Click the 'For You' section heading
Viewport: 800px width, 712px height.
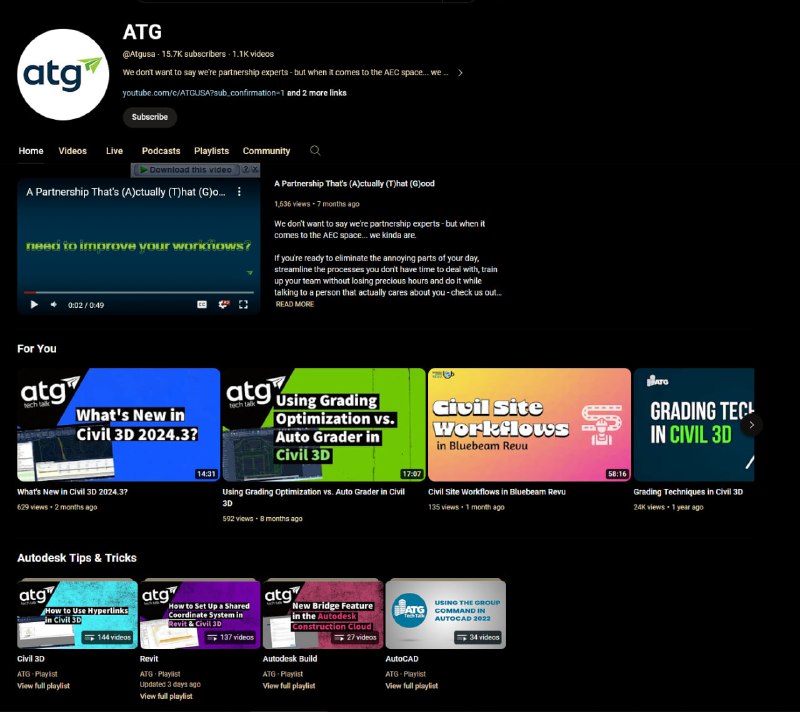tap(37, 348)
